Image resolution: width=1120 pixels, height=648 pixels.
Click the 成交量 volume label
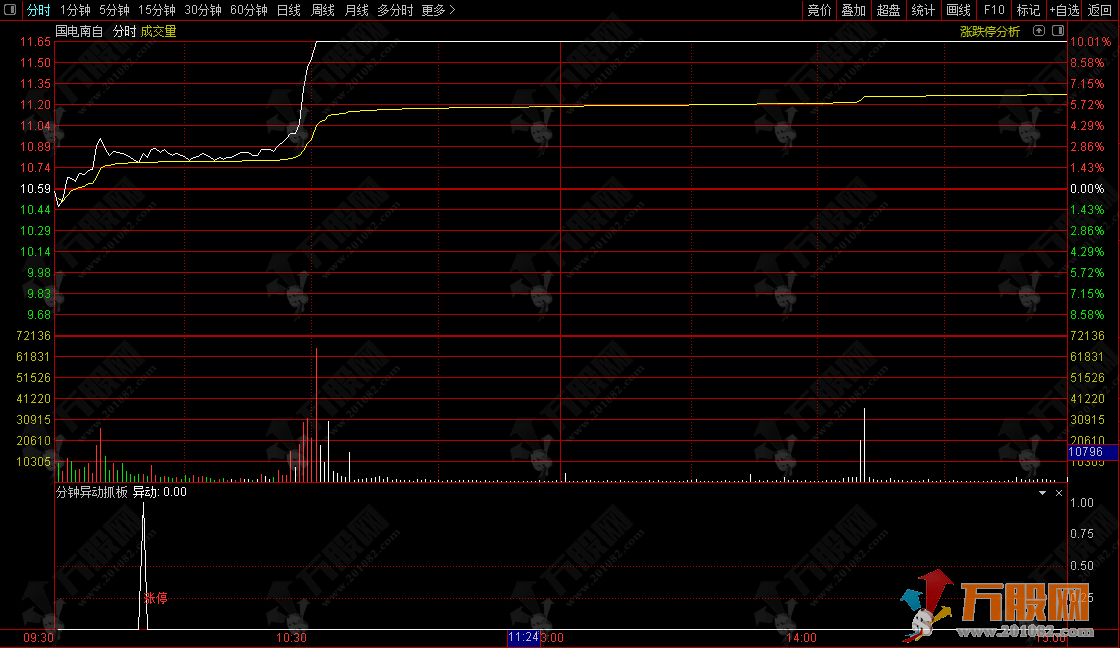(x=158, y=31)
